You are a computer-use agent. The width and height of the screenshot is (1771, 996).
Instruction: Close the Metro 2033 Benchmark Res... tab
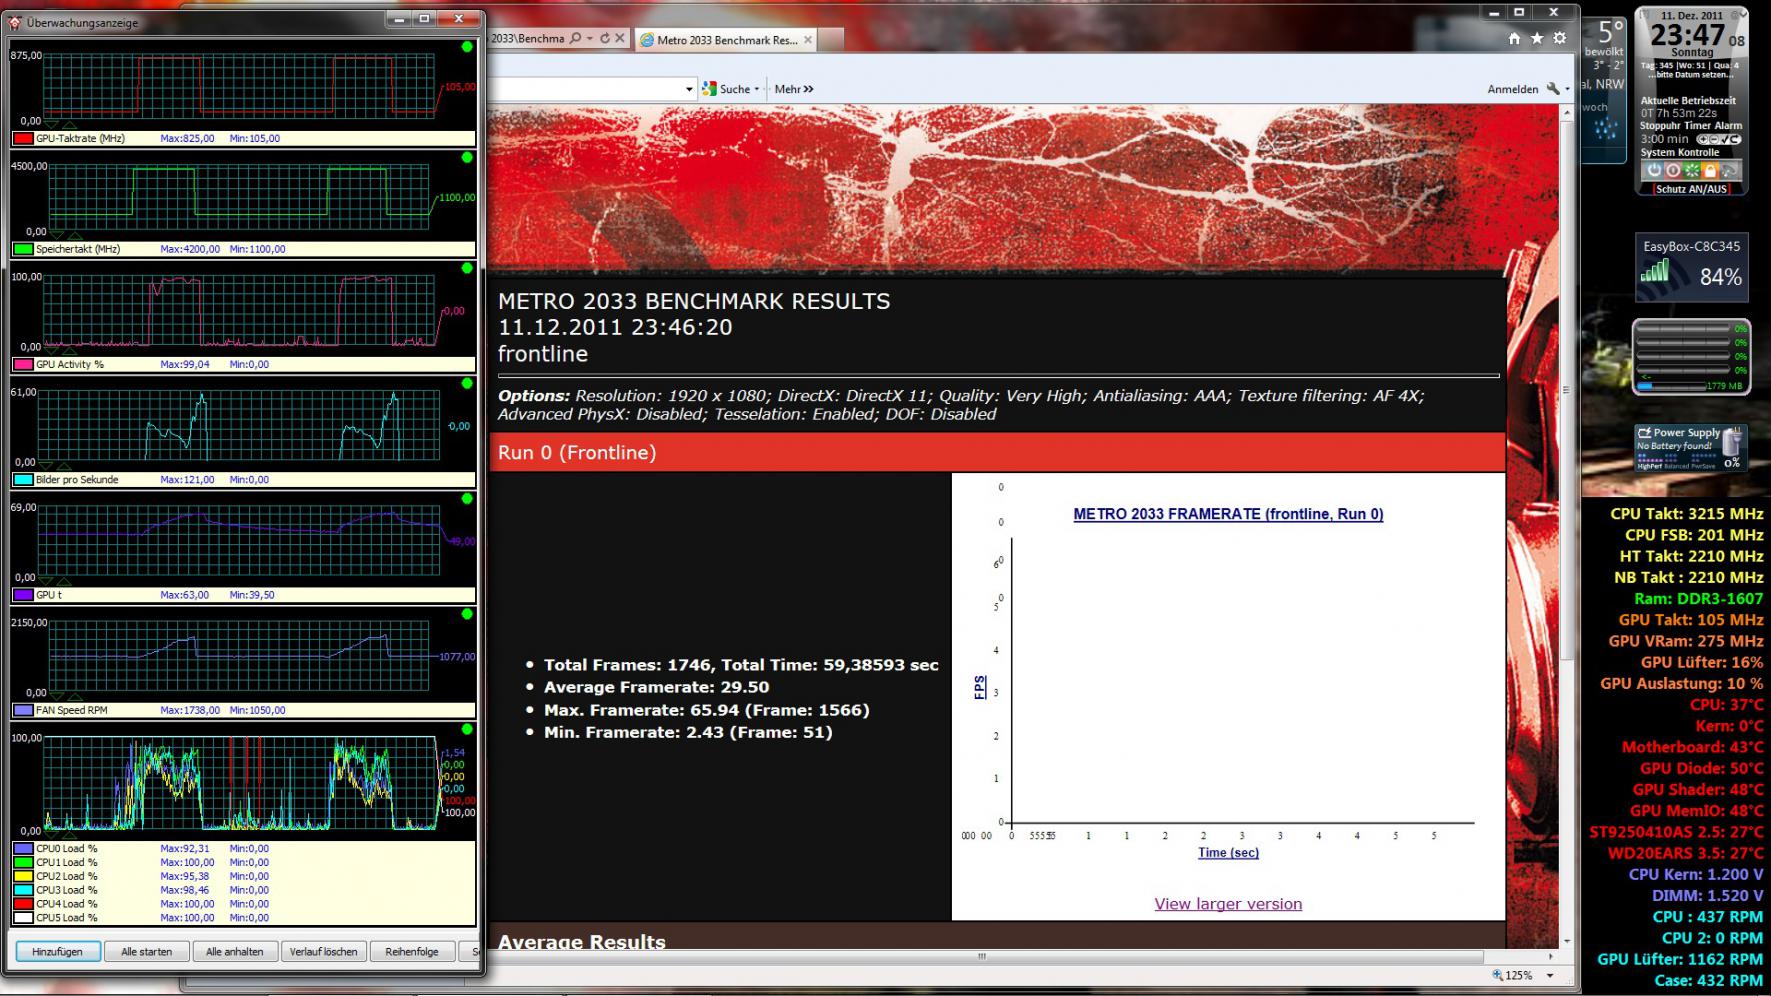click(808, 40)
